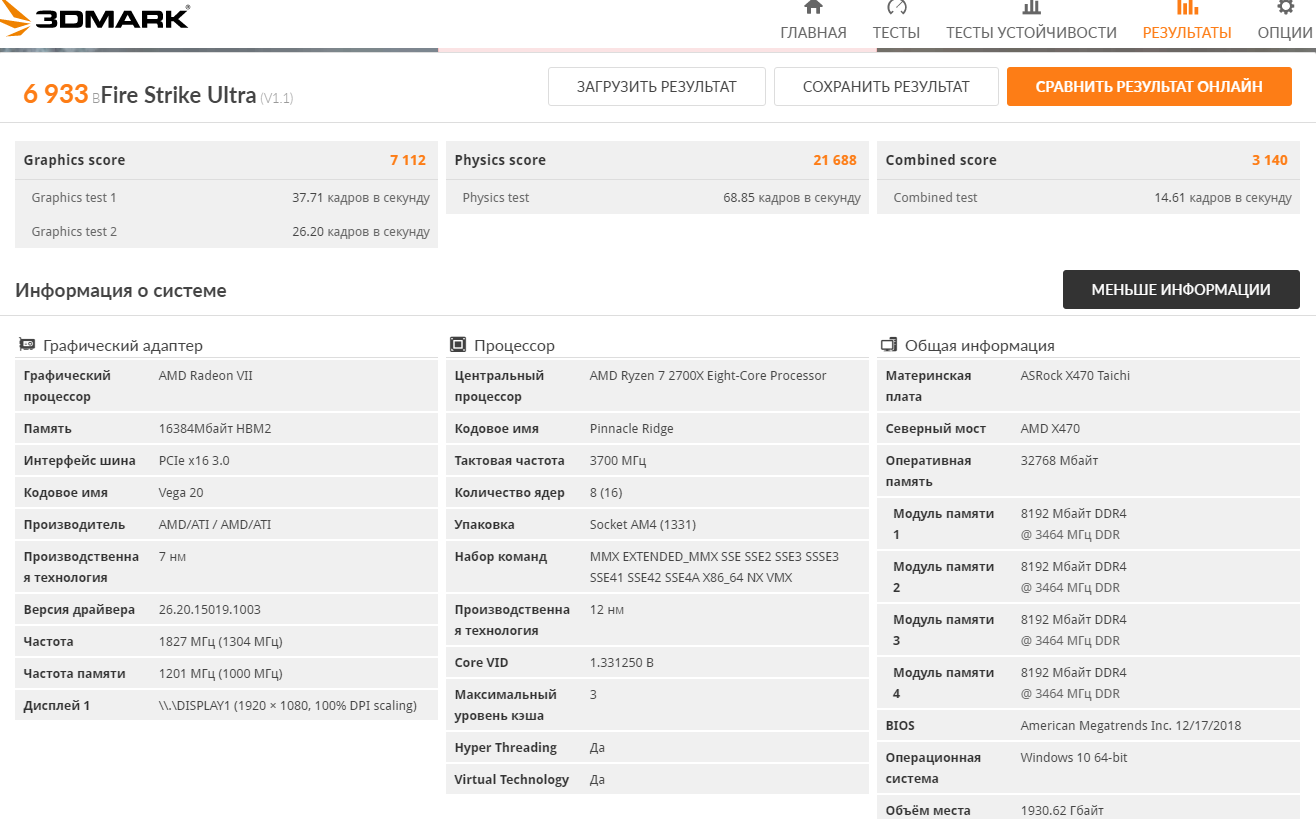Click the Virtual Technology Да value
The width and height of the screenshot is (1316, 819).
click(x=597, y=780)
